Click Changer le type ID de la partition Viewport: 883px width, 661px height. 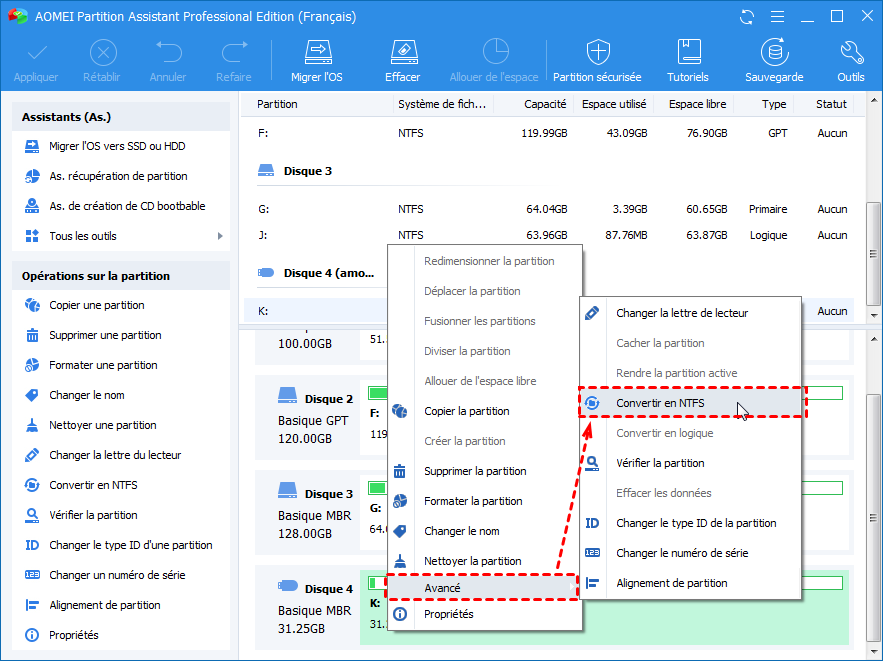point(690,523)
